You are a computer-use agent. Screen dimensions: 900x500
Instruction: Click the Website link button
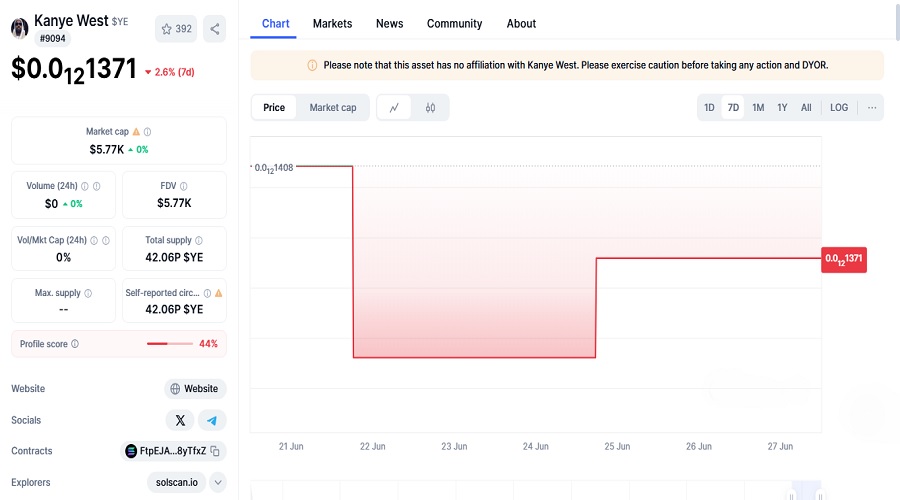pos(195,389)
